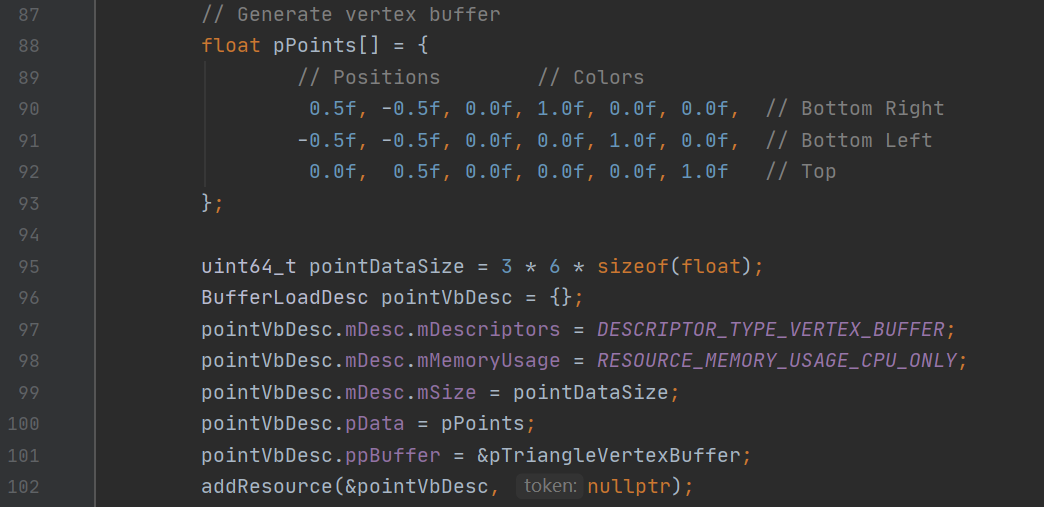
Task: Click line number 102 in the gutter
Action: tap(22, 487)
